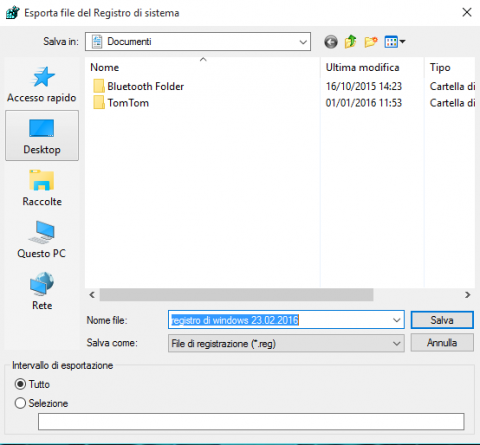Select the Selezione radio button

pos(20,403)
